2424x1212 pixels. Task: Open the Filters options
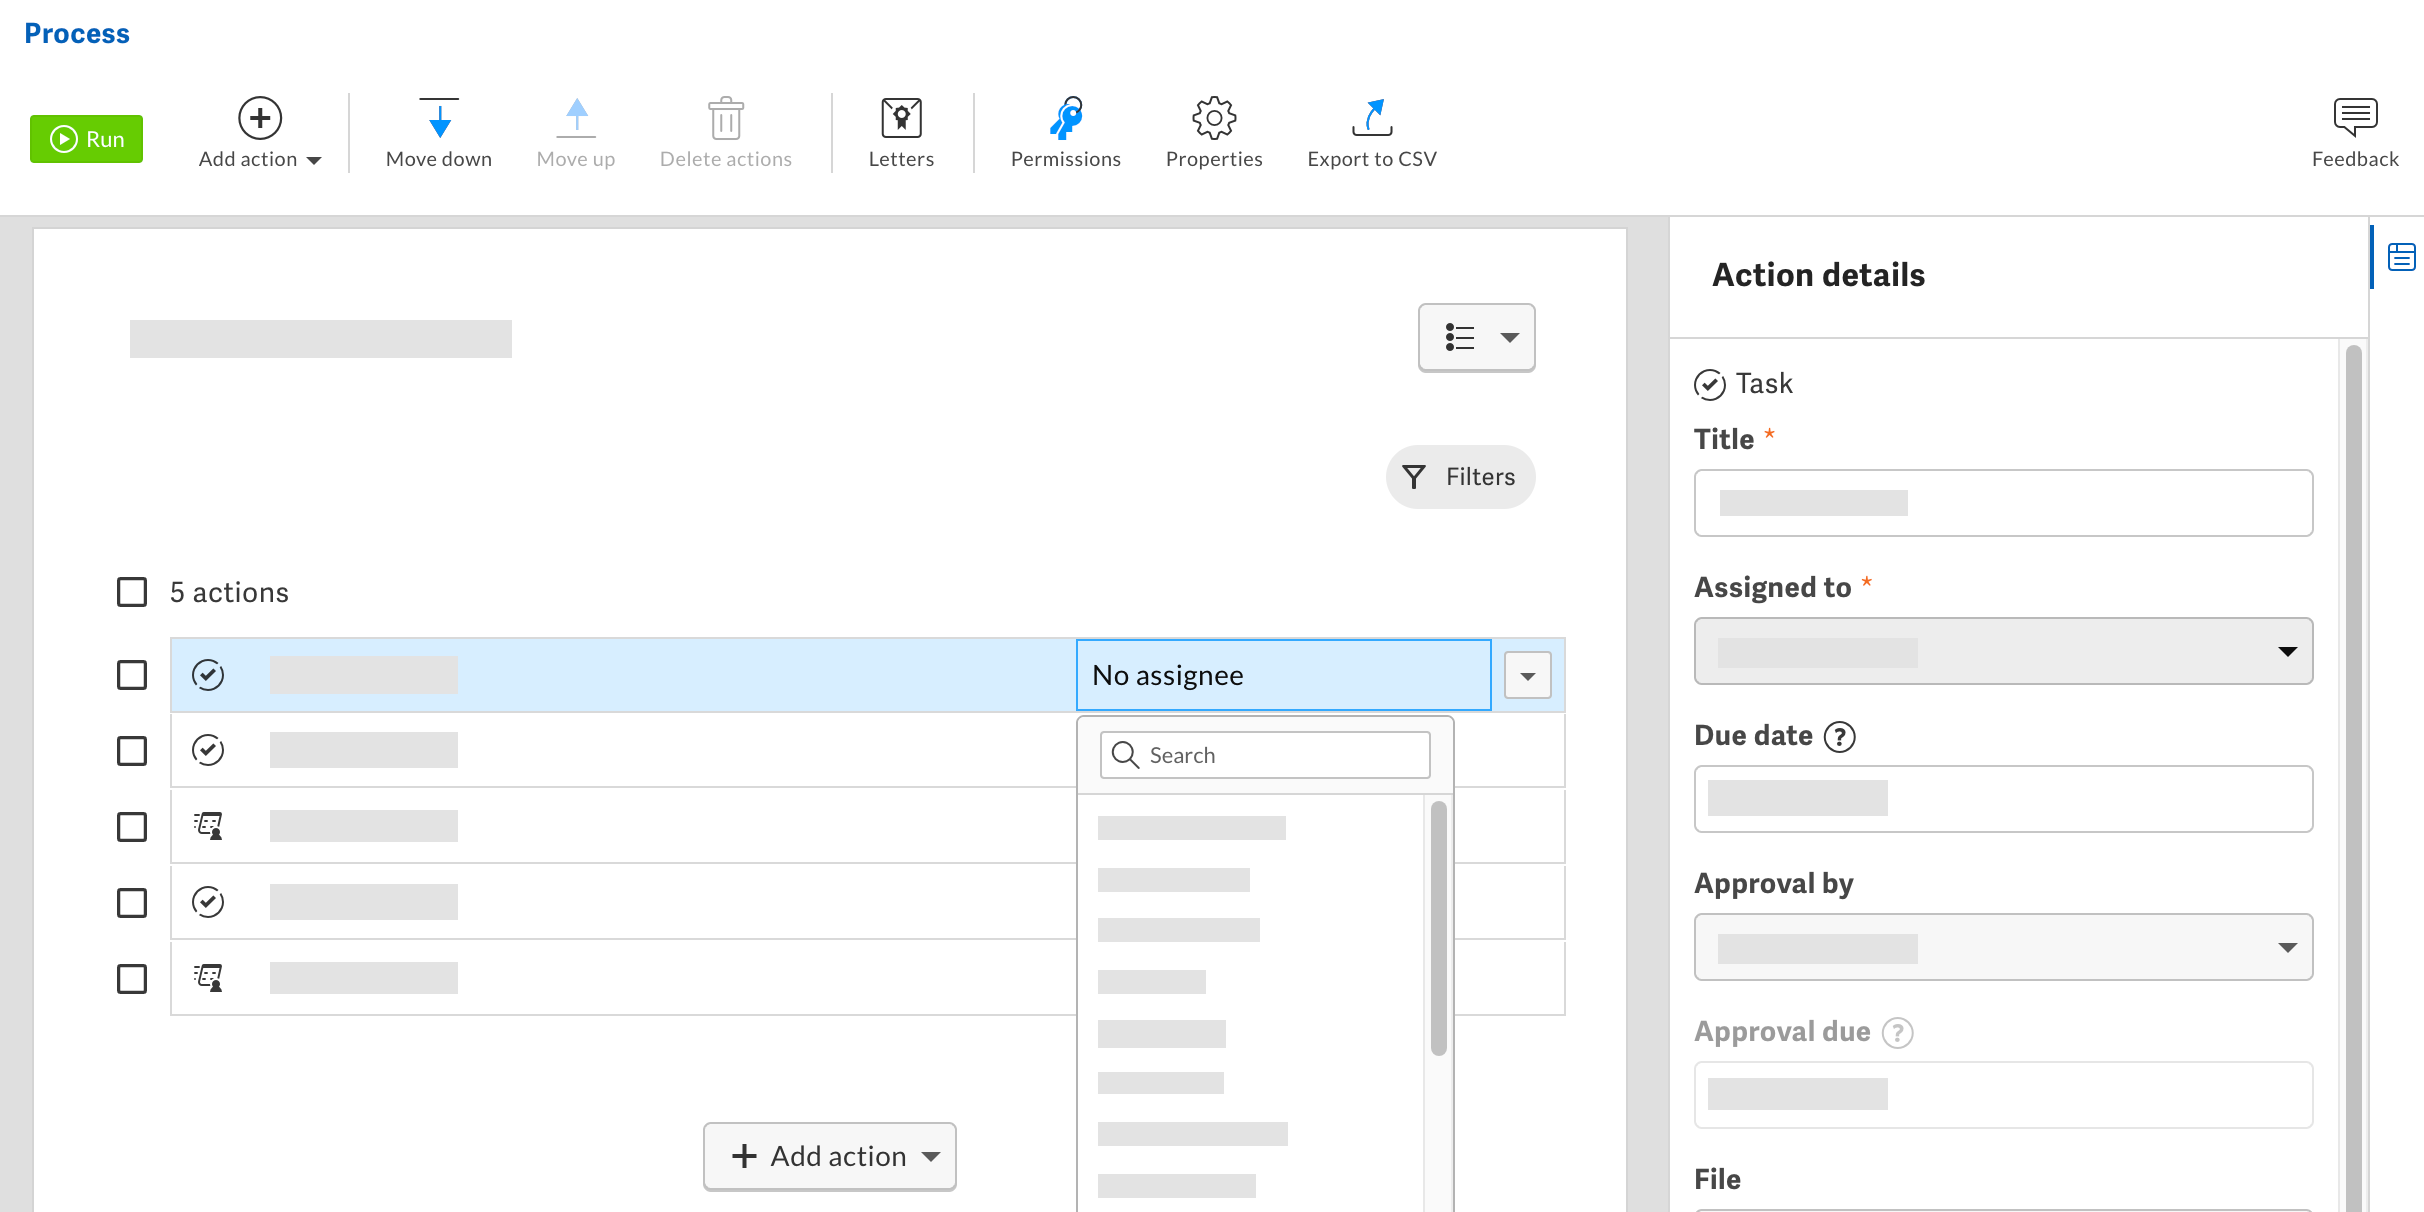(1460, 476)
